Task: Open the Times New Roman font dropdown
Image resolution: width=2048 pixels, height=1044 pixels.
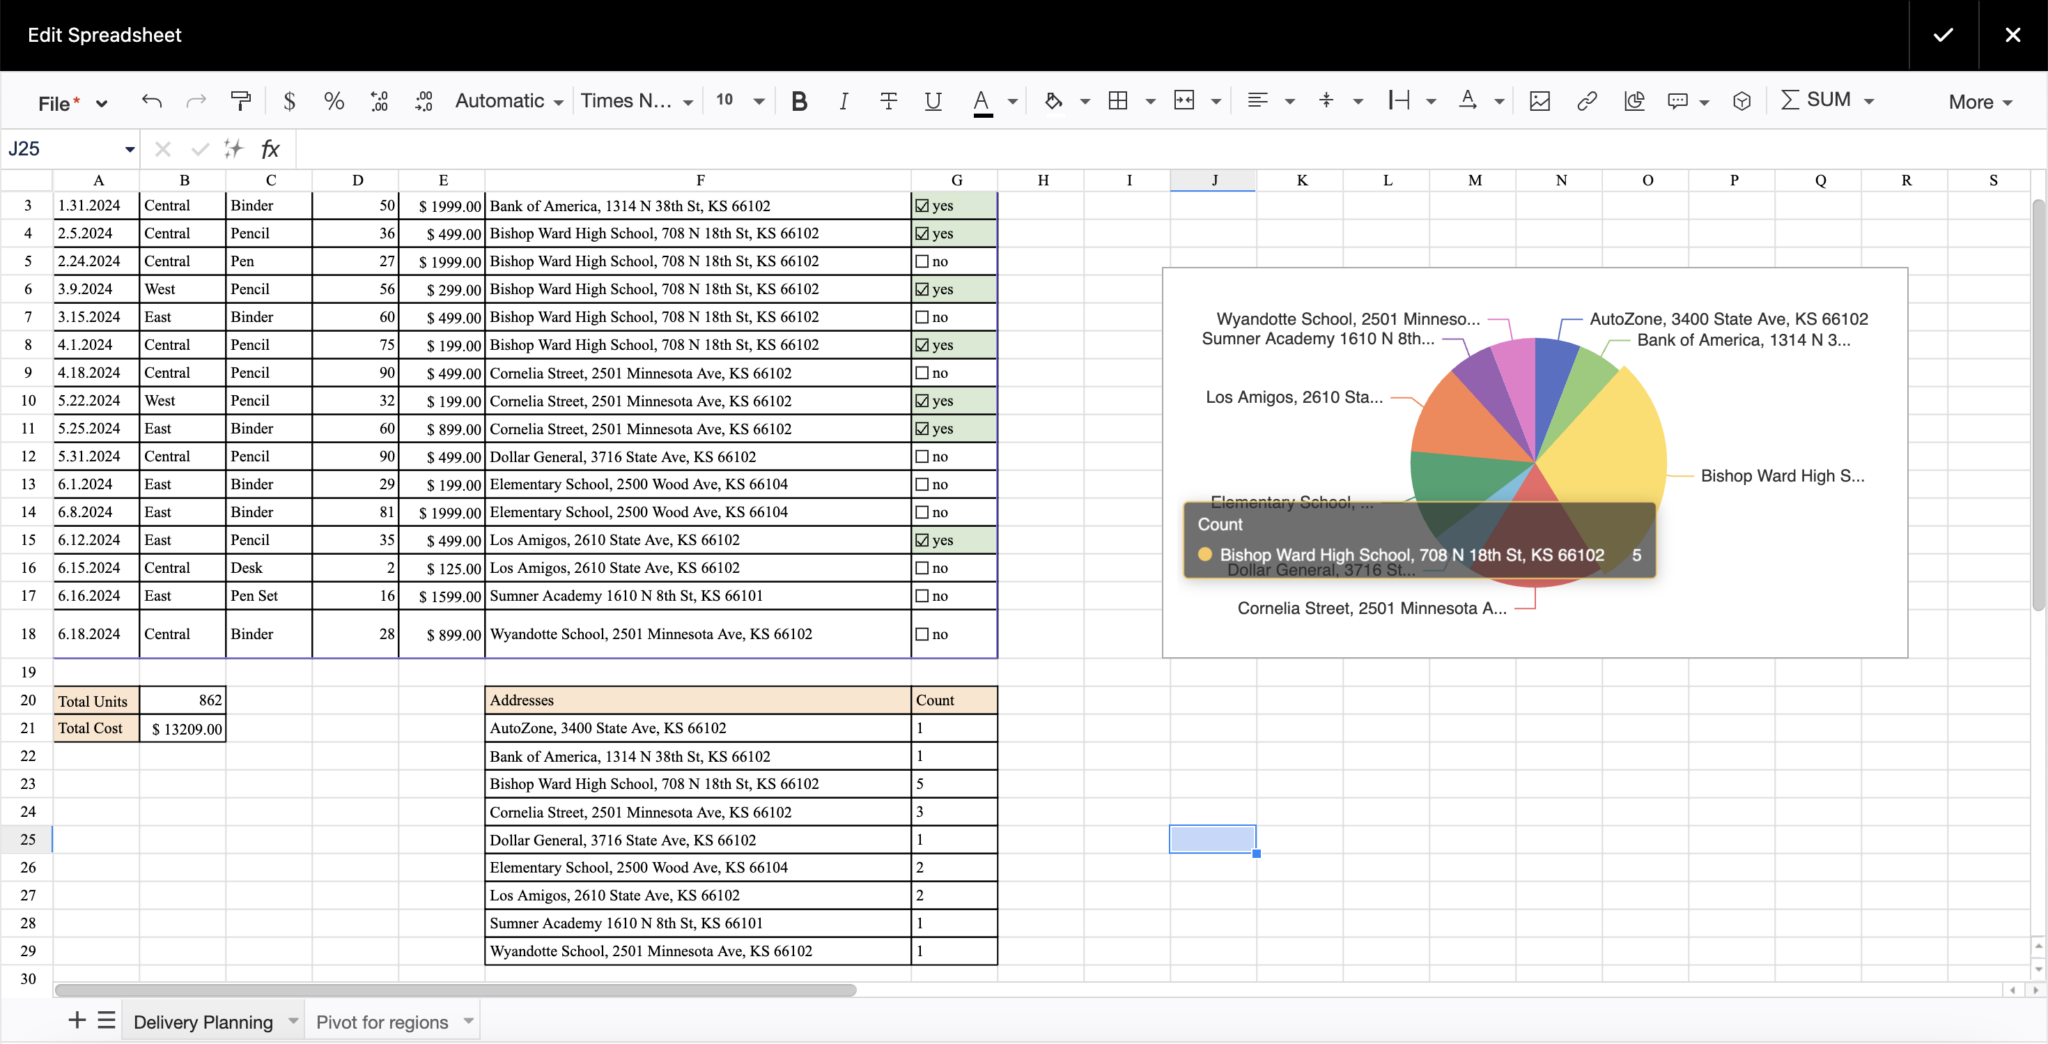Action: coord(636,100)
